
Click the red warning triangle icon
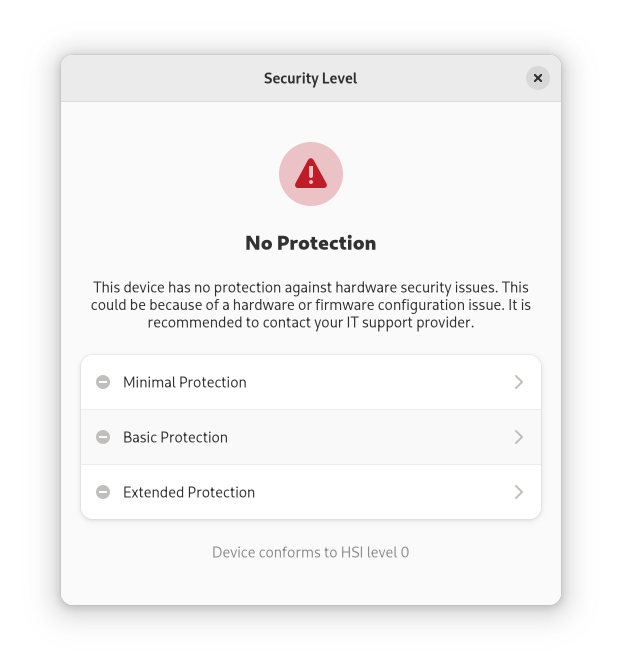(x=311, y=173)
